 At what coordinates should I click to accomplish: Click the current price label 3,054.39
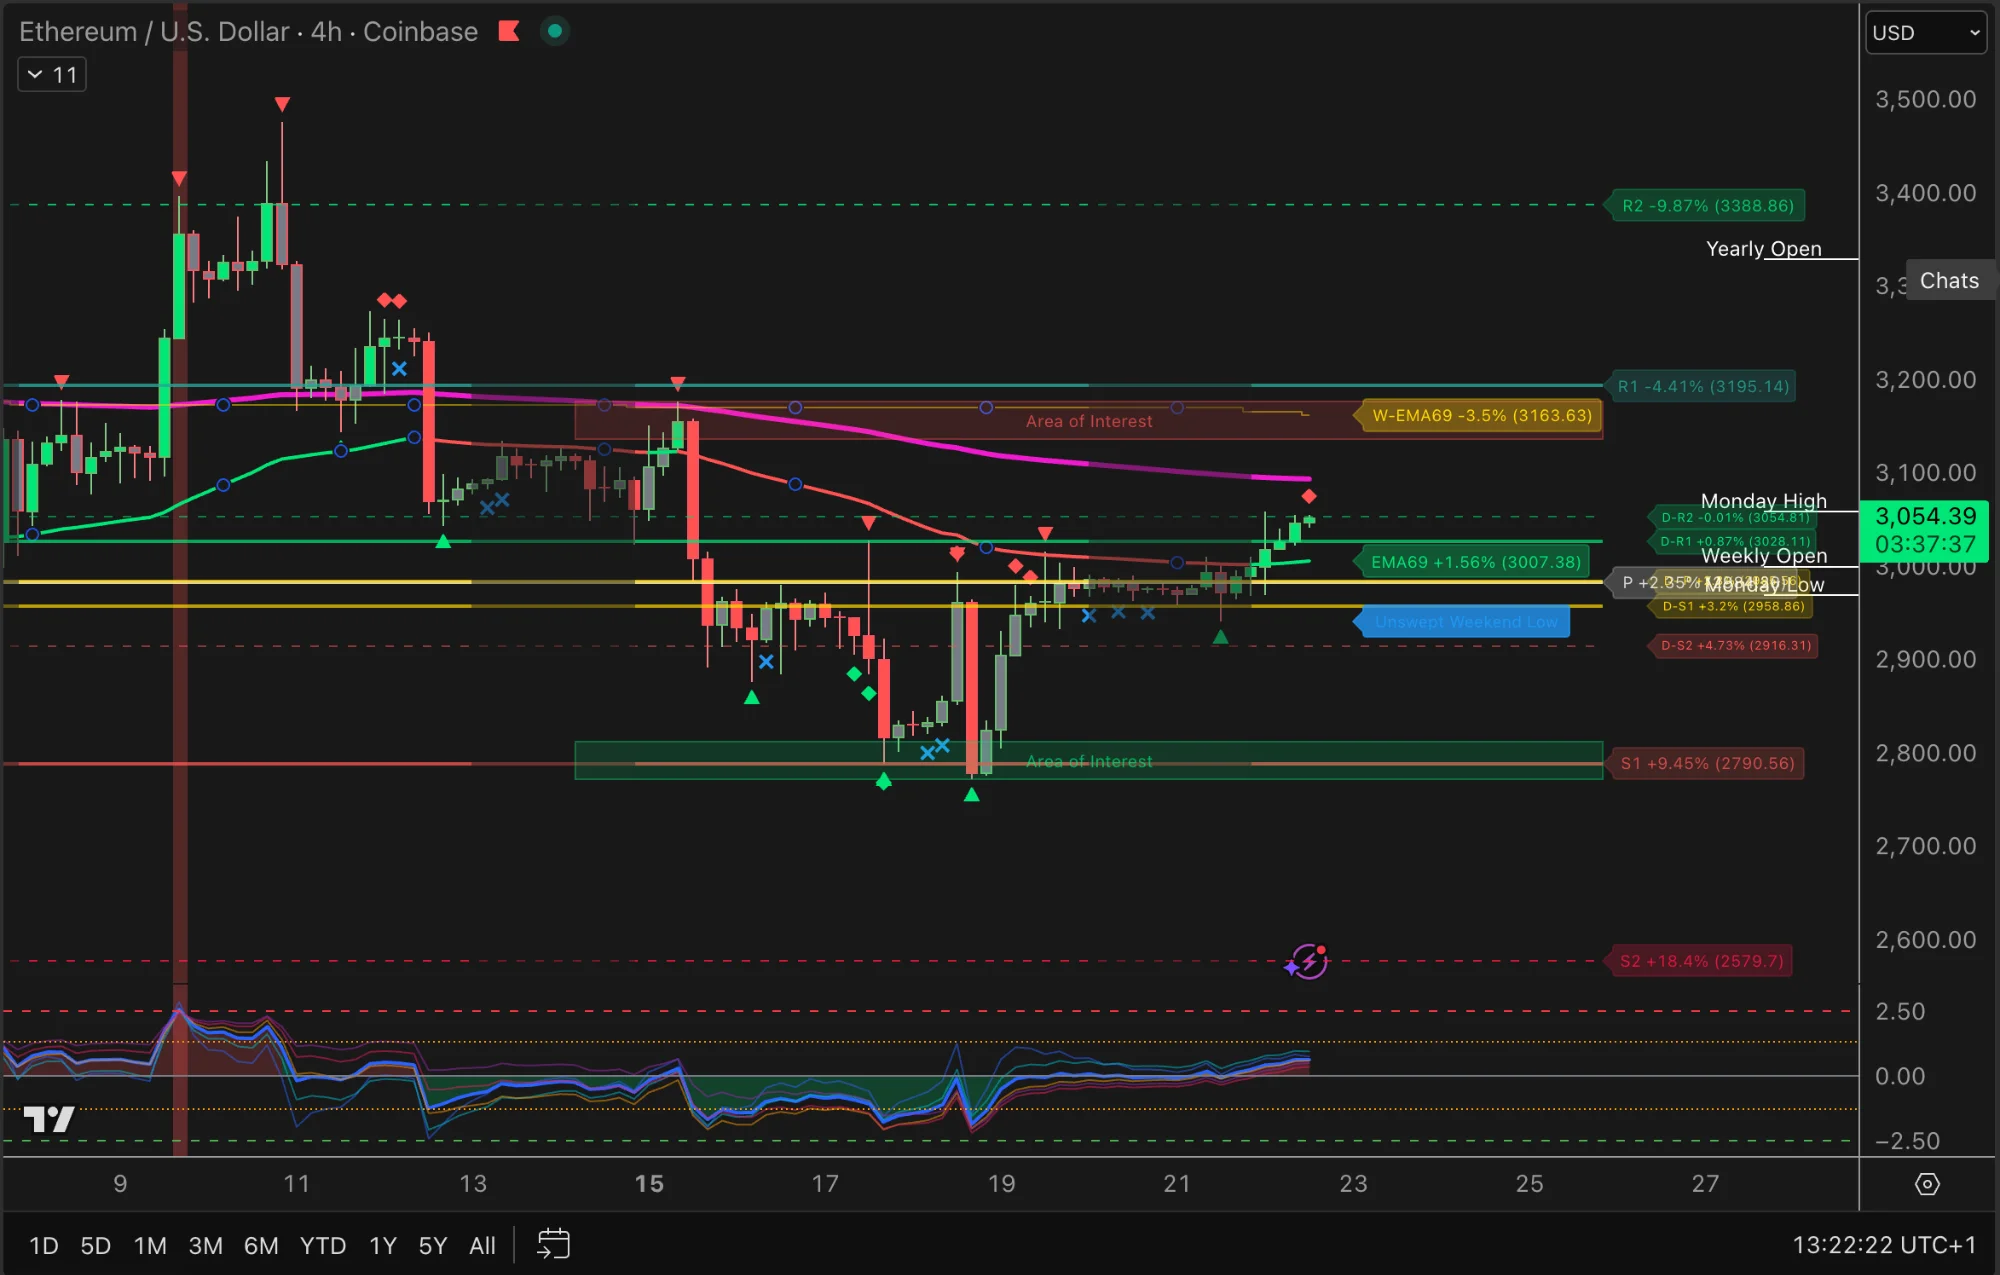(x=1924, y=517)
